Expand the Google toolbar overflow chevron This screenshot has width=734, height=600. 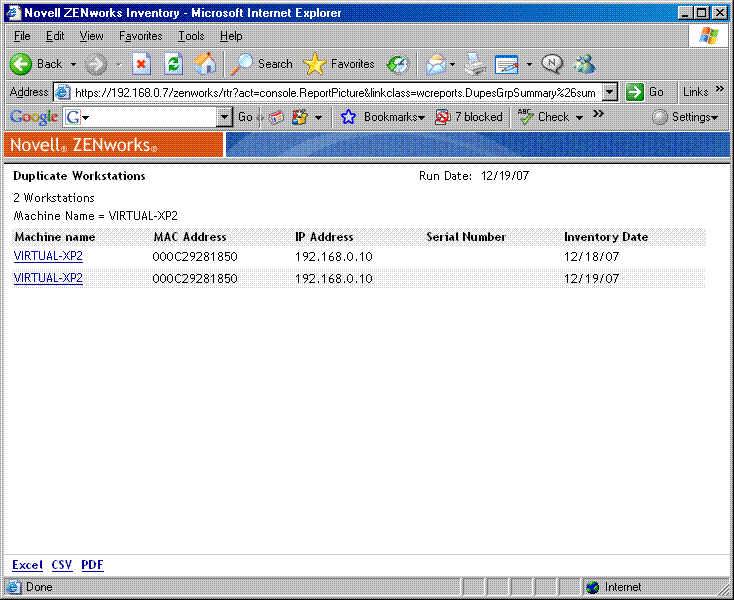click(598, 114)
